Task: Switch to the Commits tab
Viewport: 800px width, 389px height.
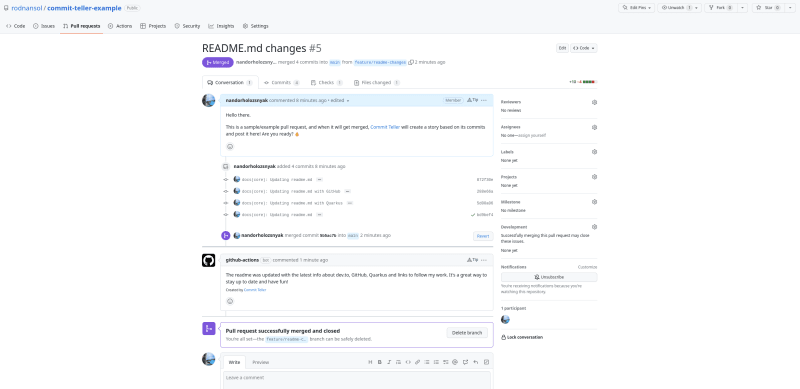Action: click(282, 83)
